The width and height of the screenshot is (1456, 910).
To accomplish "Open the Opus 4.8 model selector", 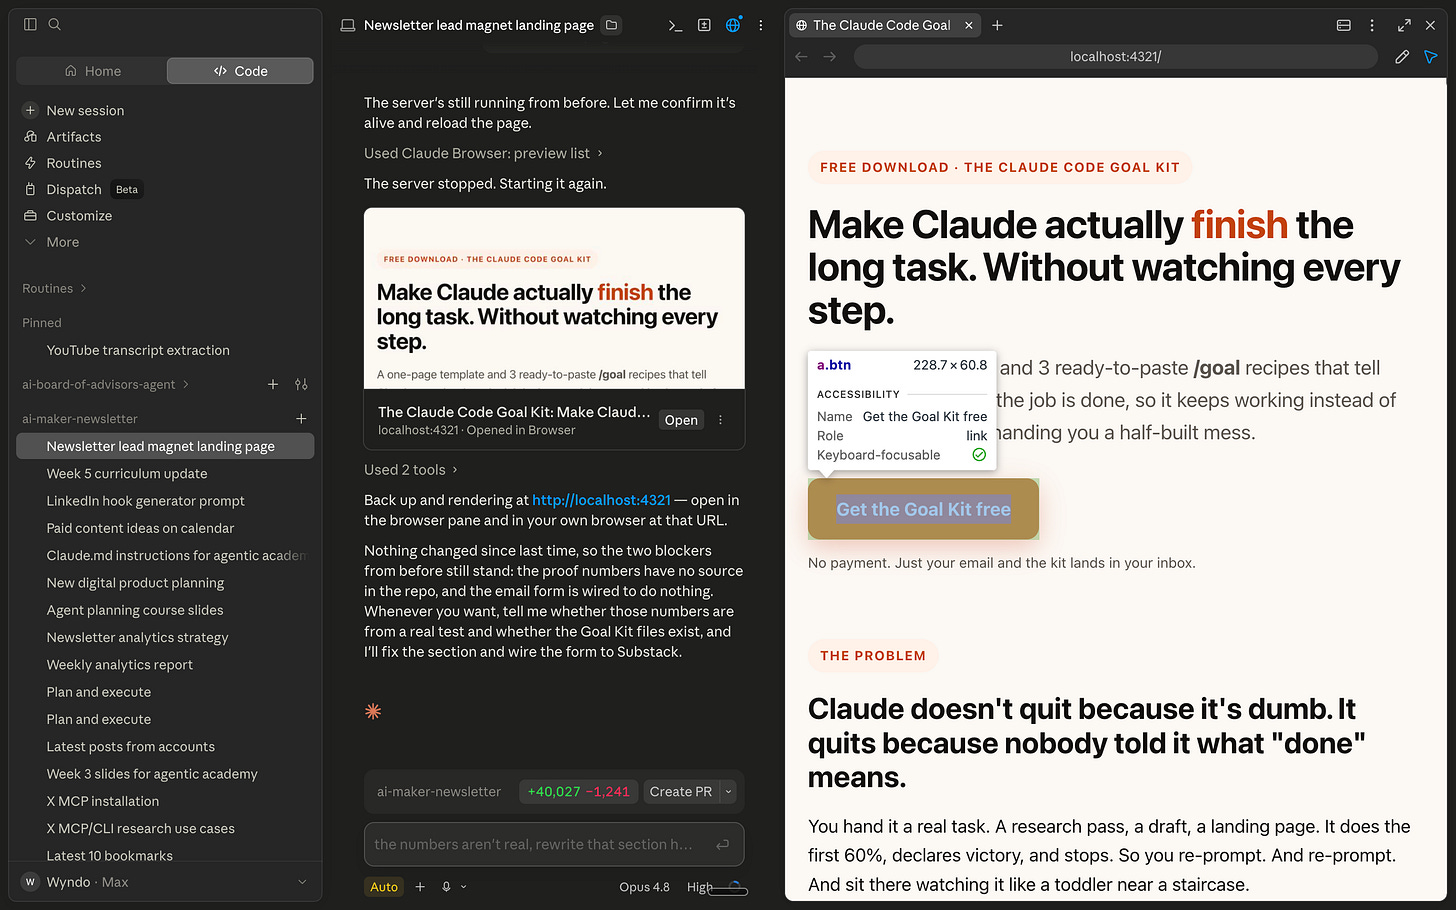I will [644, 887].
